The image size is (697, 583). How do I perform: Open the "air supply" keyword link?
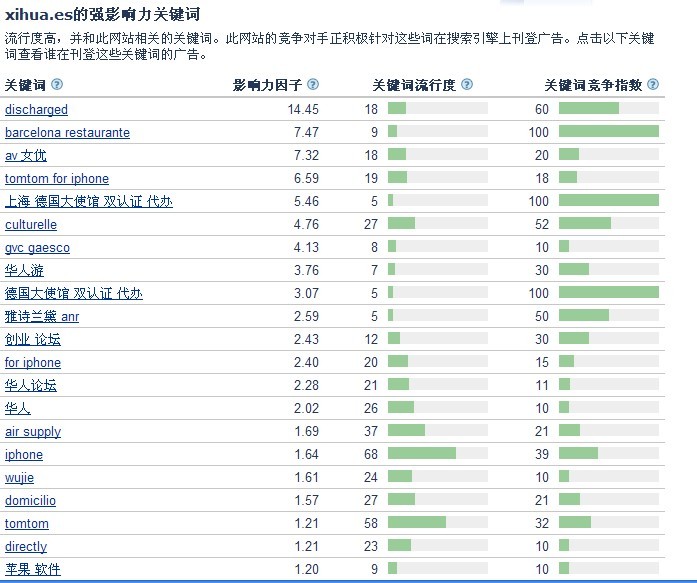(x=33, y=432)
